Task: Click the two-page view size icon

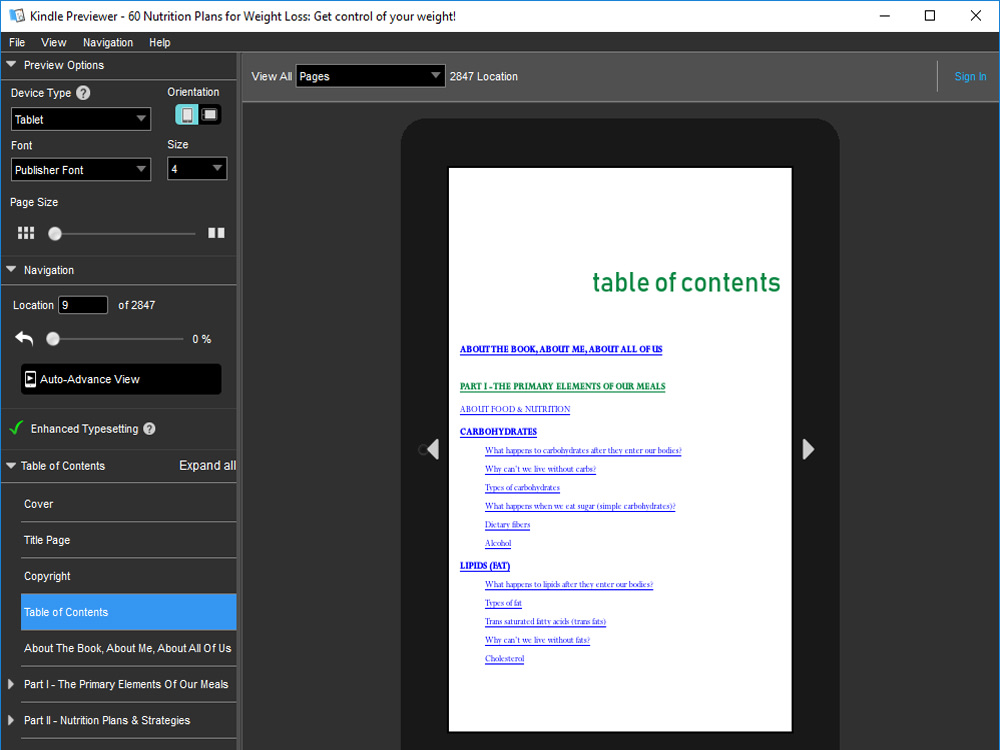Action: coord(216,233)
